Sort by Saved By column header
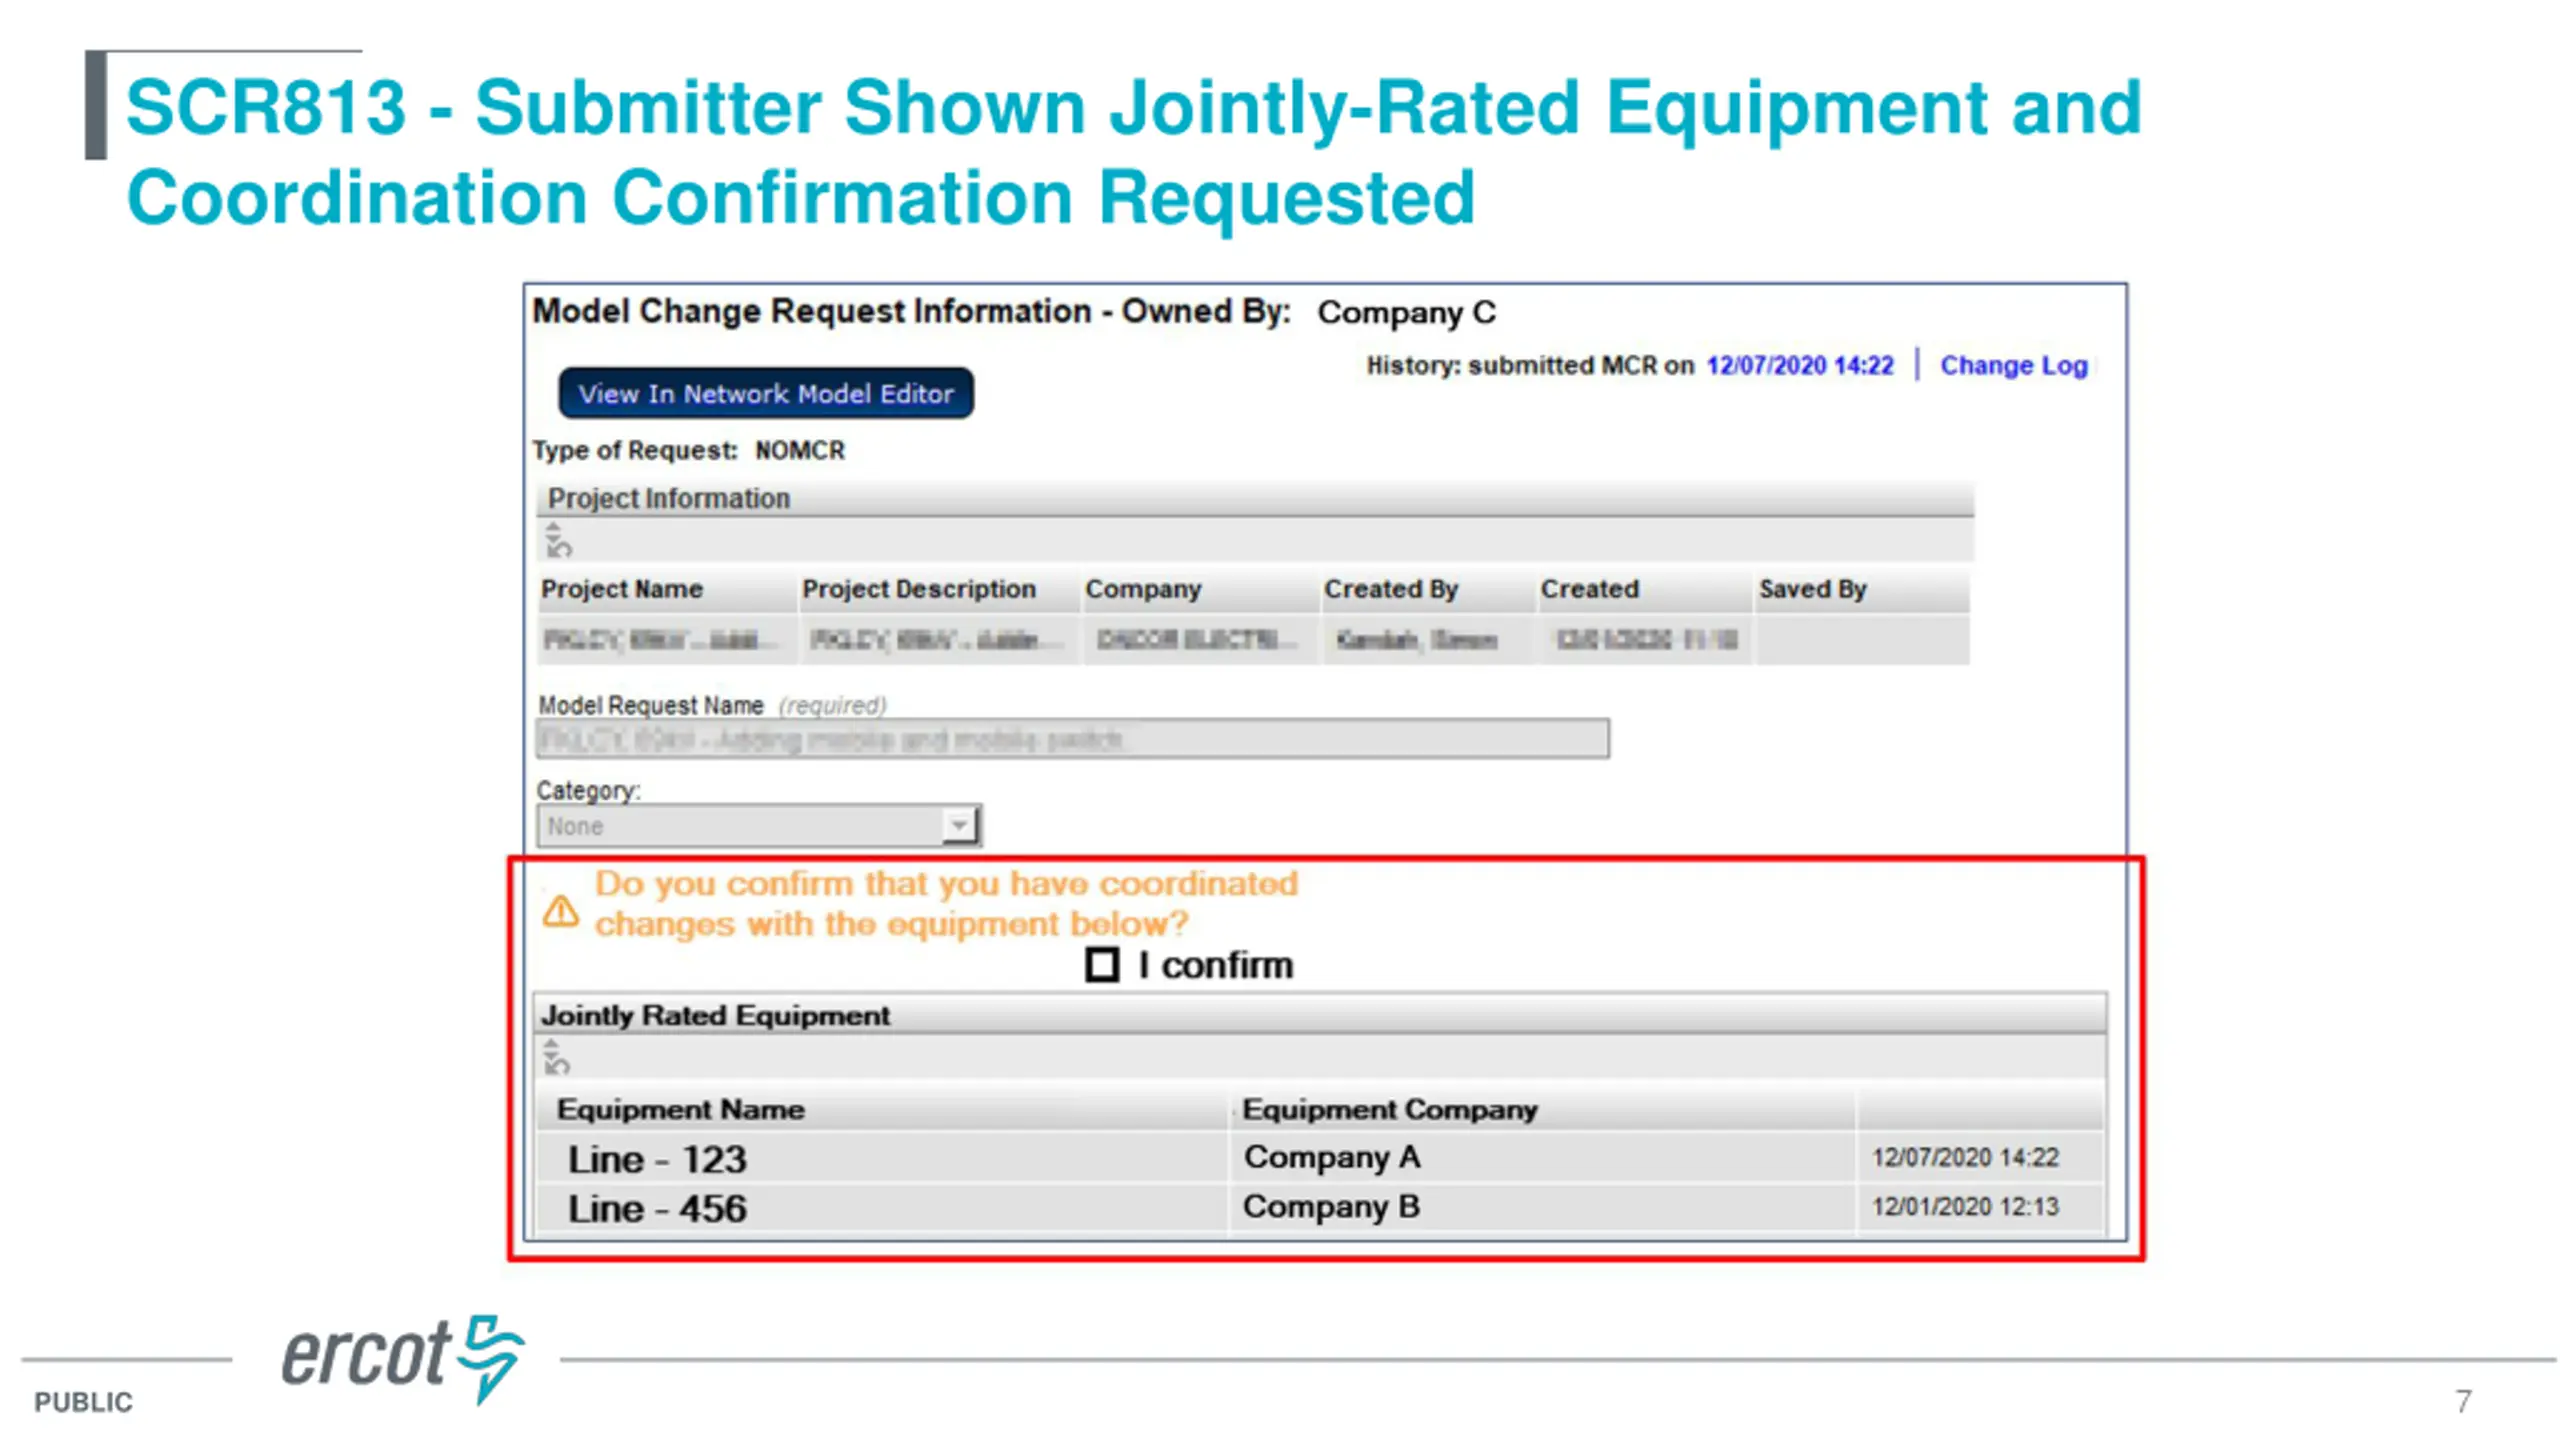This screenshot has height=1440, width=2560. pos(1862,589)
